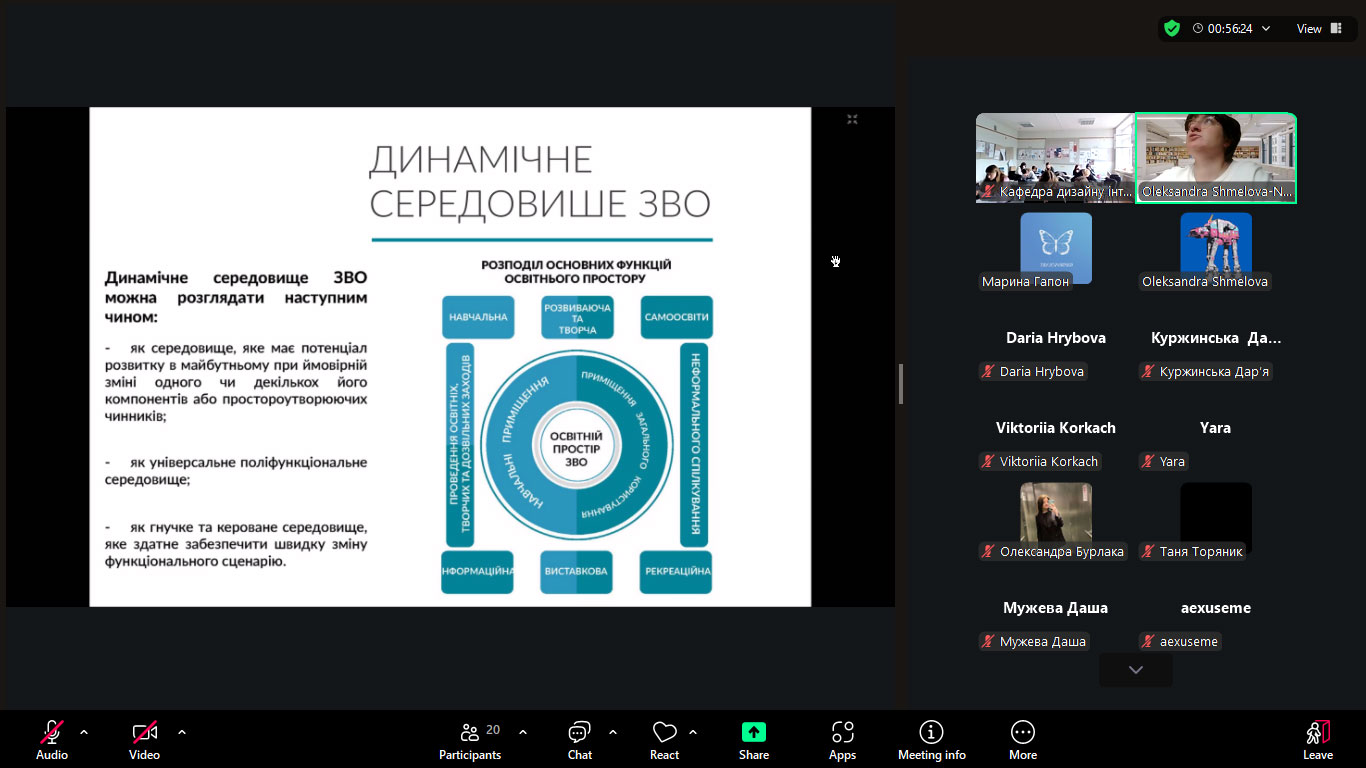This screenshot has height=768, width=1366.
Task: Click the green encryption shield icon
Action: tap(1172, 29)
